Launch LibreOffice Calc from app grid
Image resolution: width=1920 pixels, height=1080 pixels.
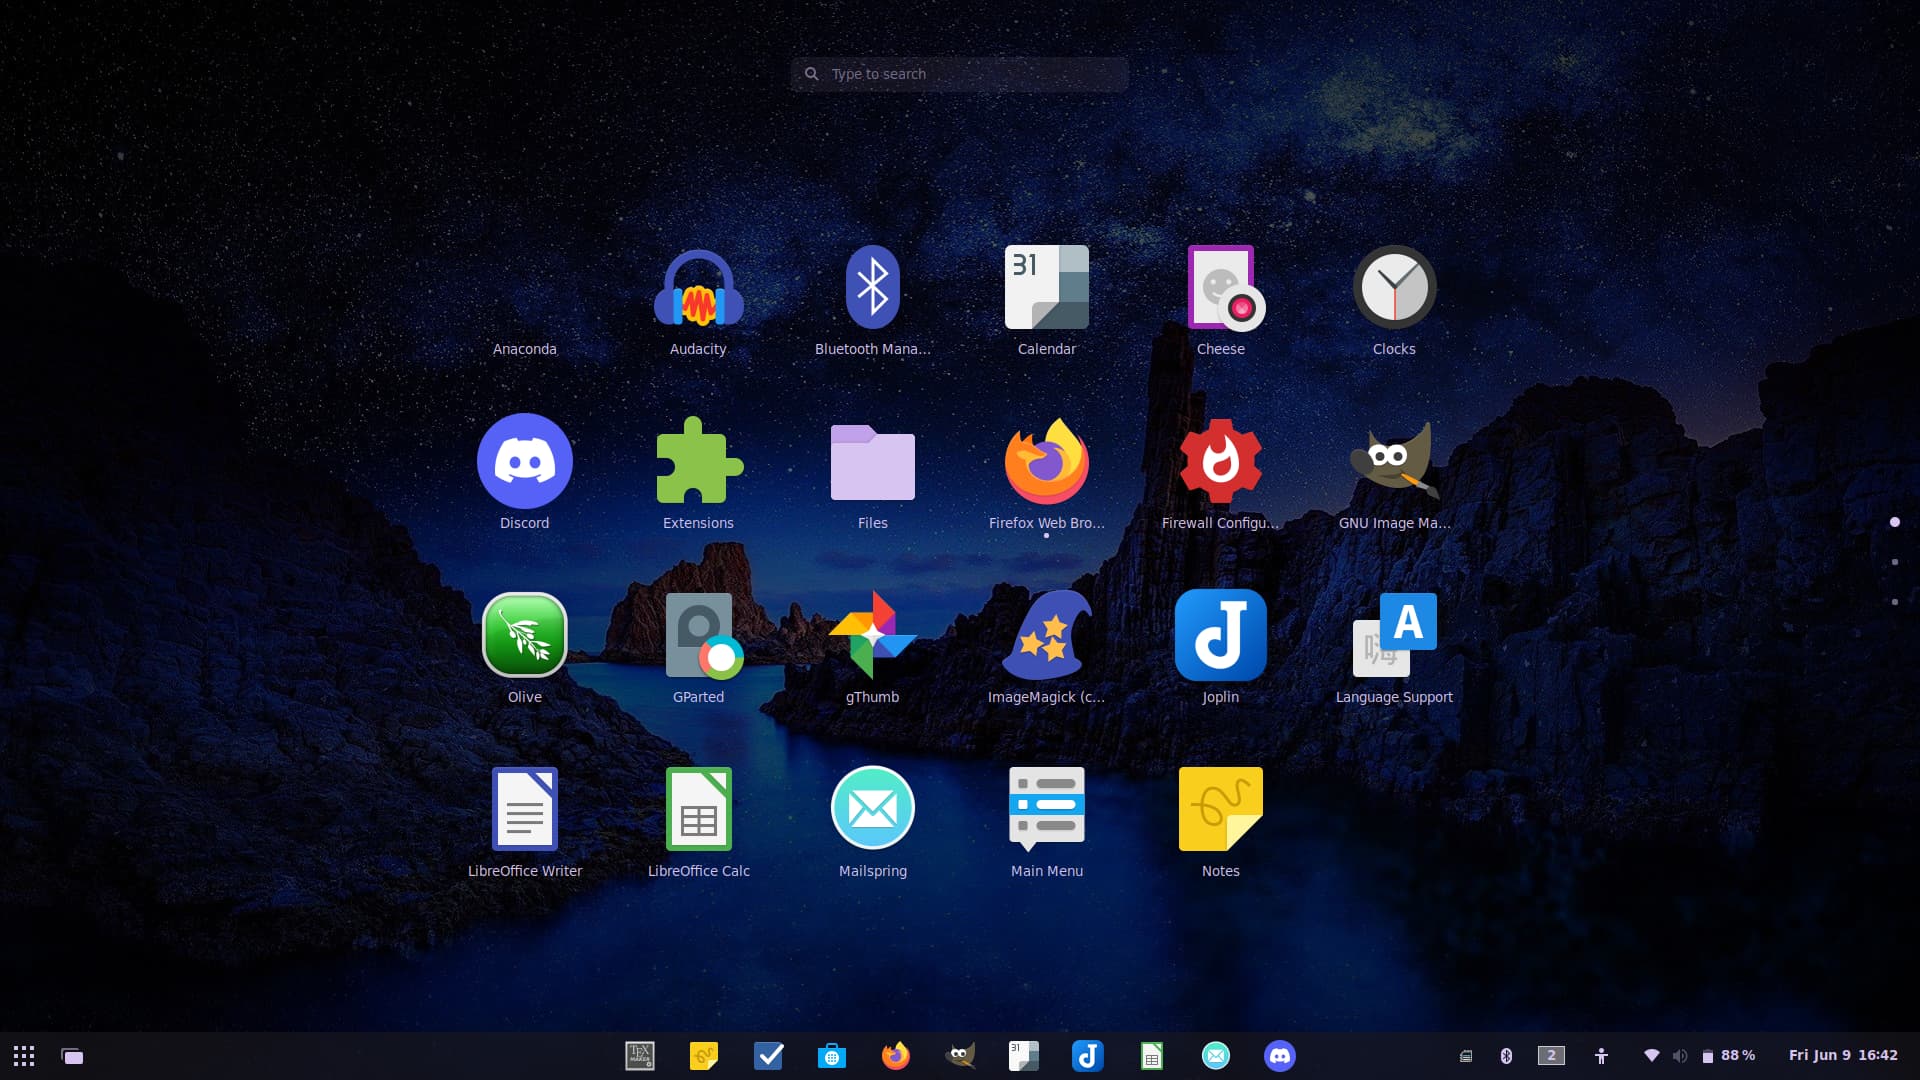click(698, 810)
